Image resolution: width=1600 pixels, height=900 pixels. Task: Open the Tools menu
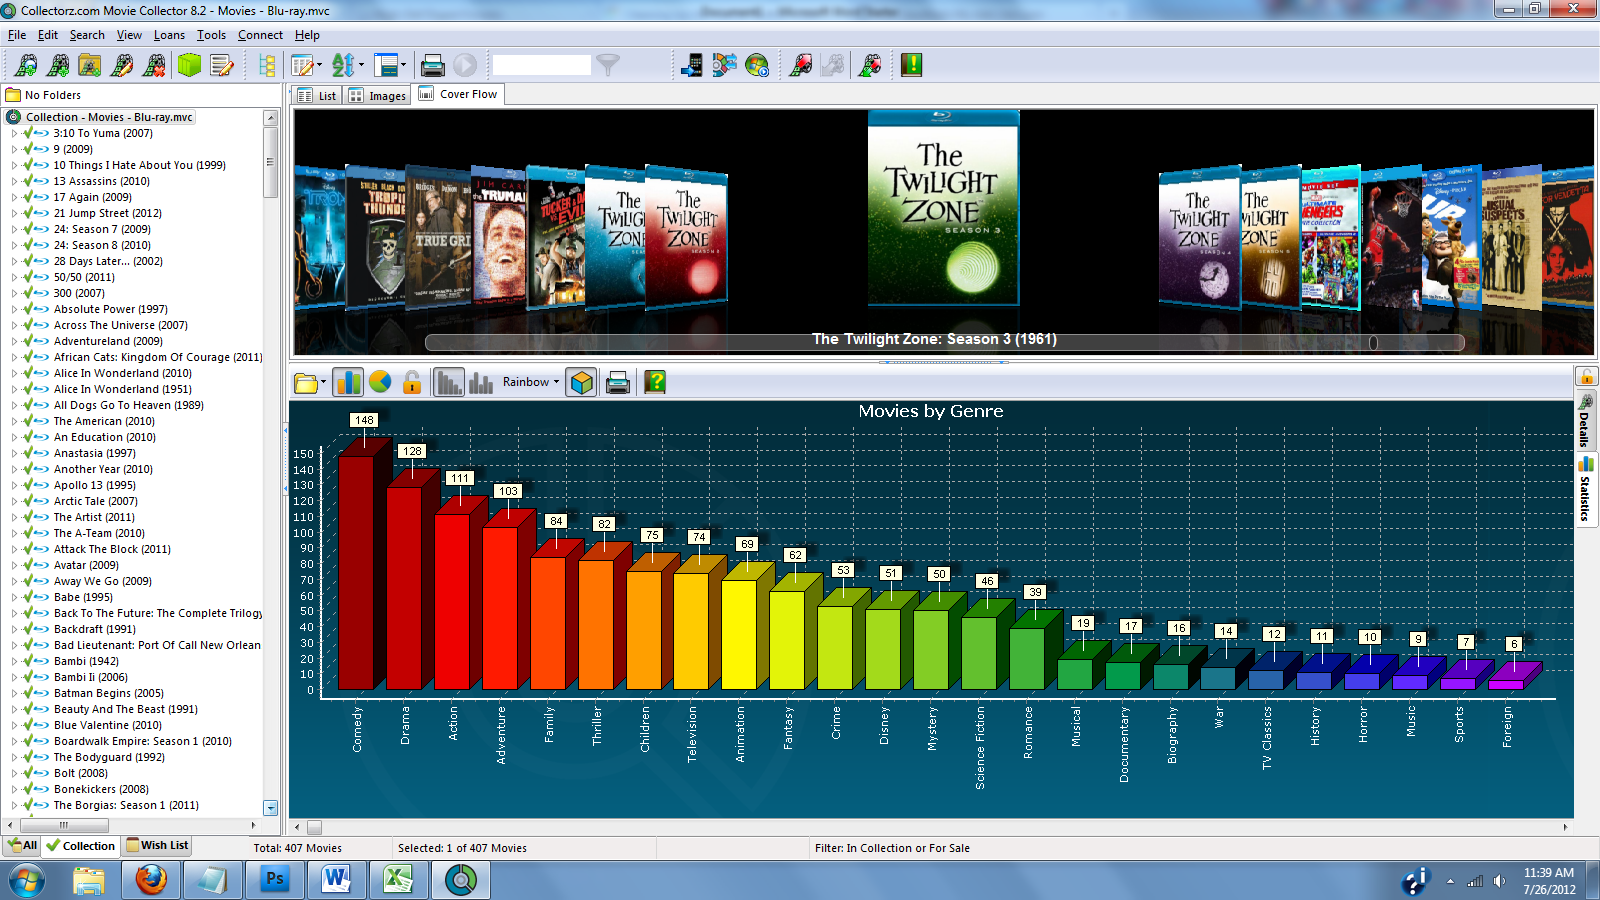[x=211, y=35]
